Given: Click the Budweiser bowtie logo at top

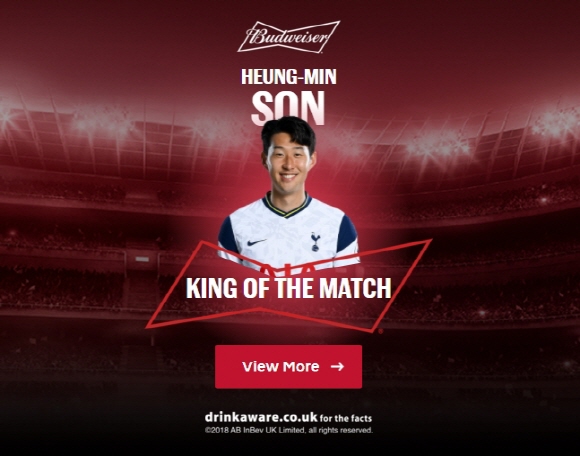Looking at the screenshot, I should coord(289,37).
